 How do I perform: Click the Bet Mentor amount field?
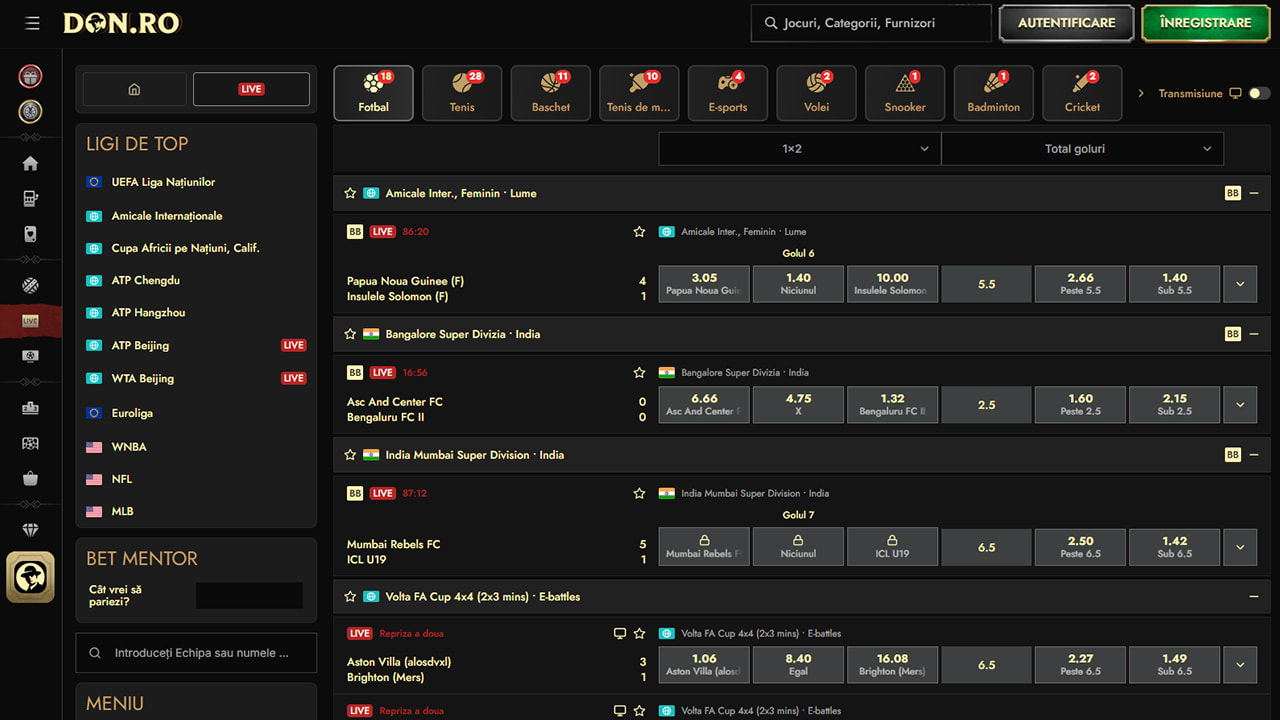click(x=249, y=596)
